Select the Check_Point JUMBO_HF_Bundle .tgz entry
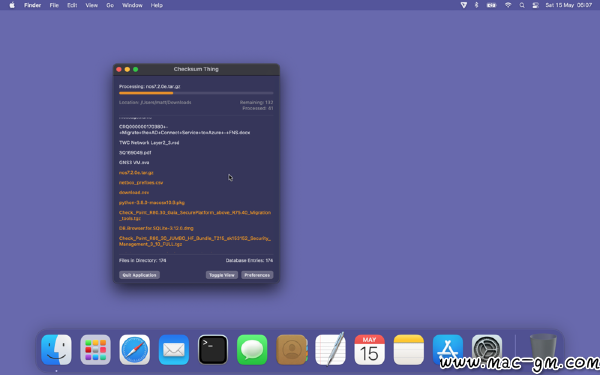Viewport: 600px width, 375px height. pos(195,241)
